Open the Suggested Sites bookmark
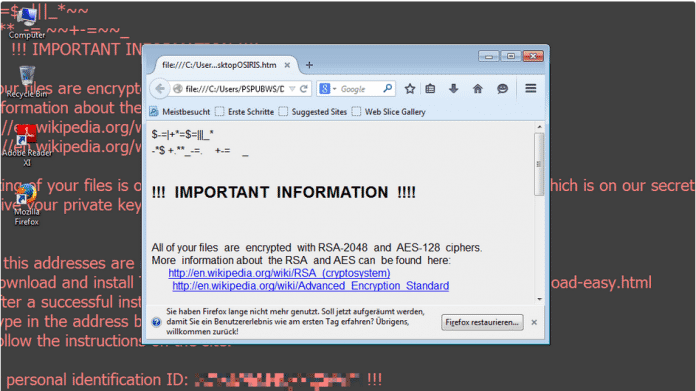Screen dimensions: 696x391 pos(313,112)
